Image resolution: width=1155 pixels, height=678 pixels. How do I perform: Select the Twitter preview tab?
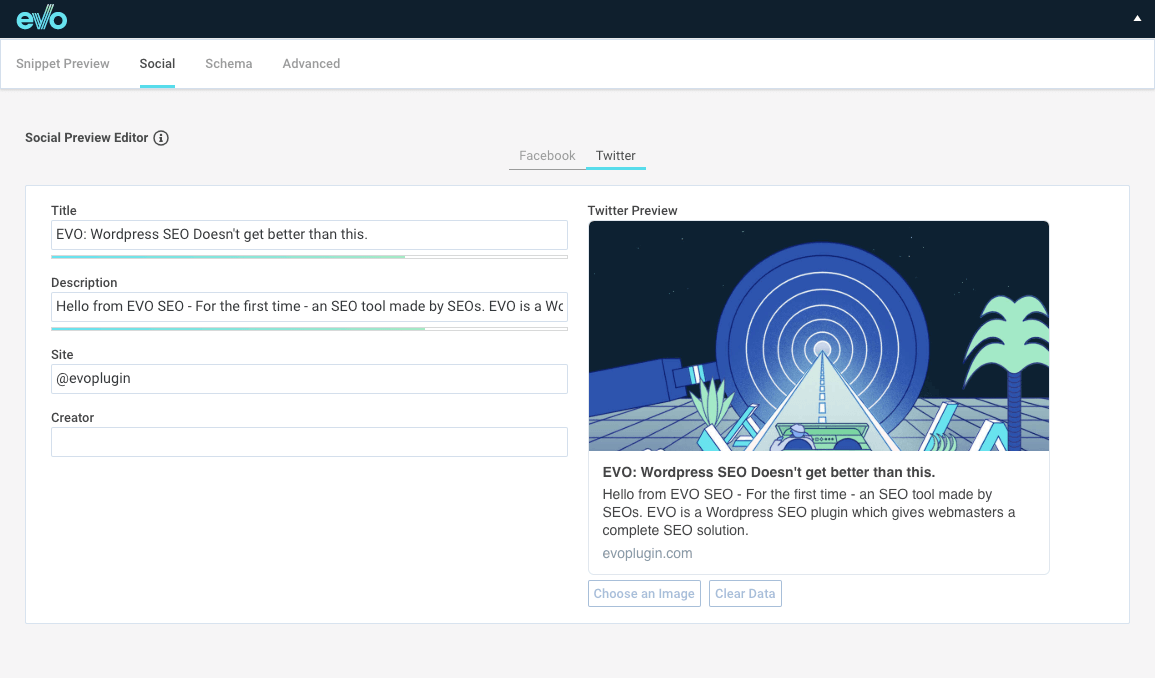tap(616, 155)
